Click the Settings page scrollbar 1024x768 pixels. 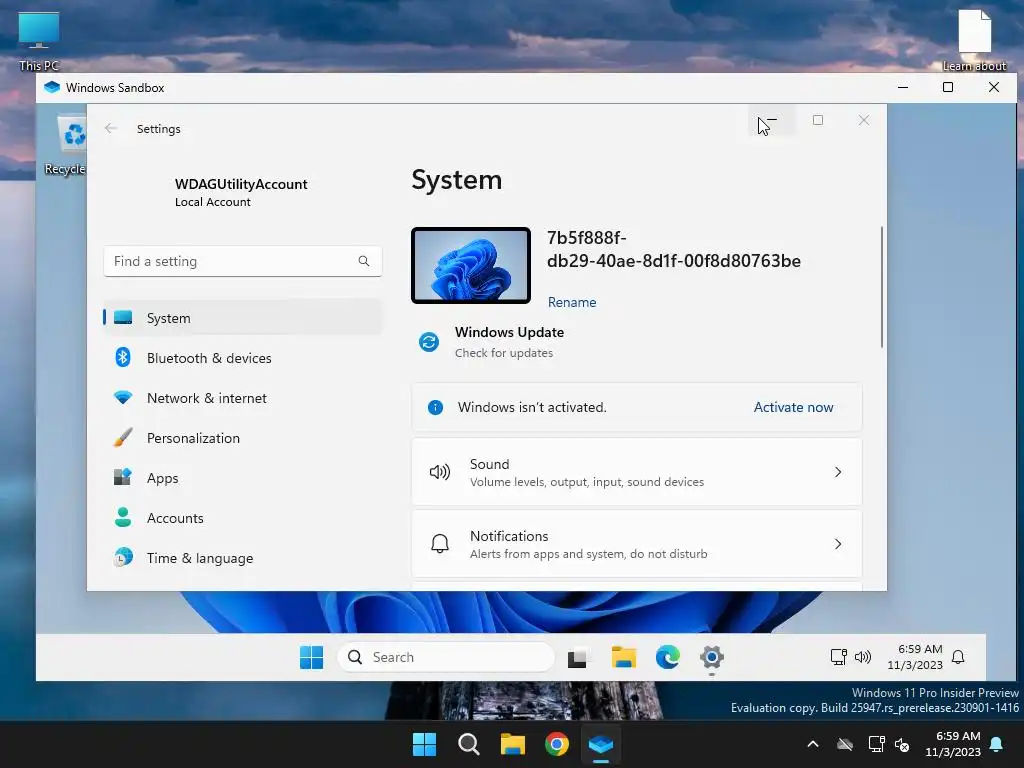(x=882, y=287)
